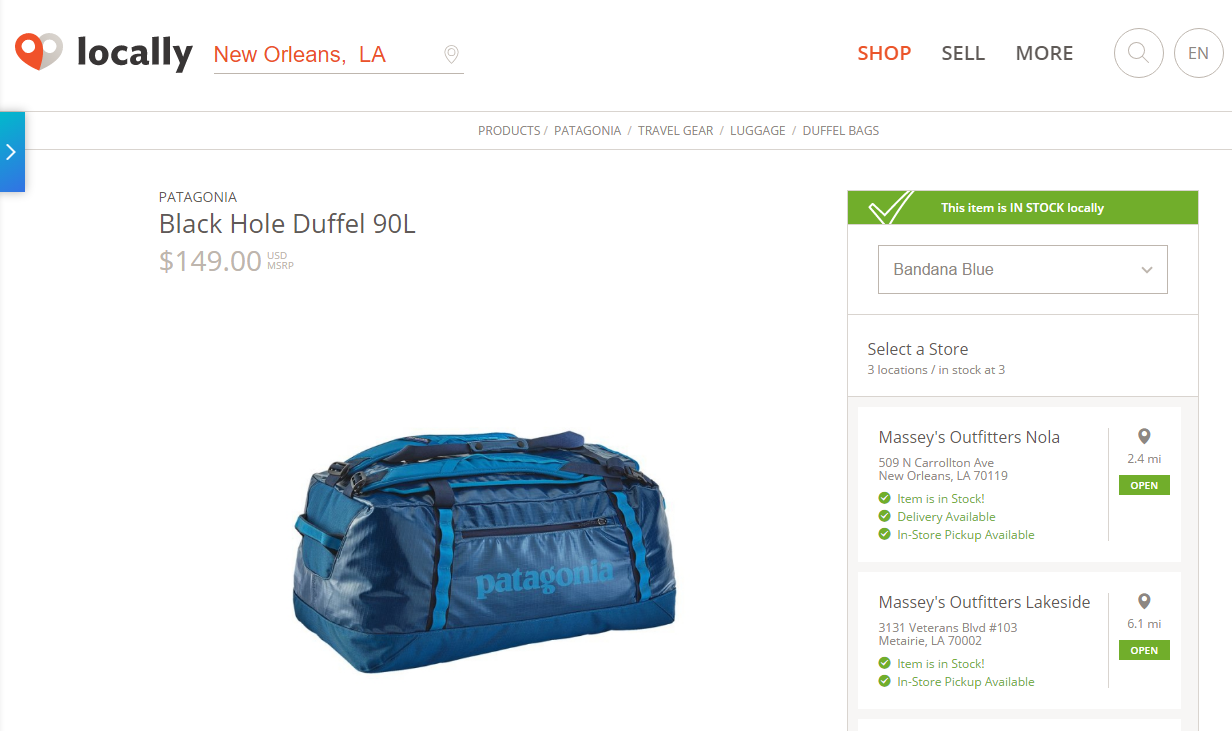Expand the blue side panel arrow
The width and height of the screenshot is (1232, 731).
click(x=11, y=152)
